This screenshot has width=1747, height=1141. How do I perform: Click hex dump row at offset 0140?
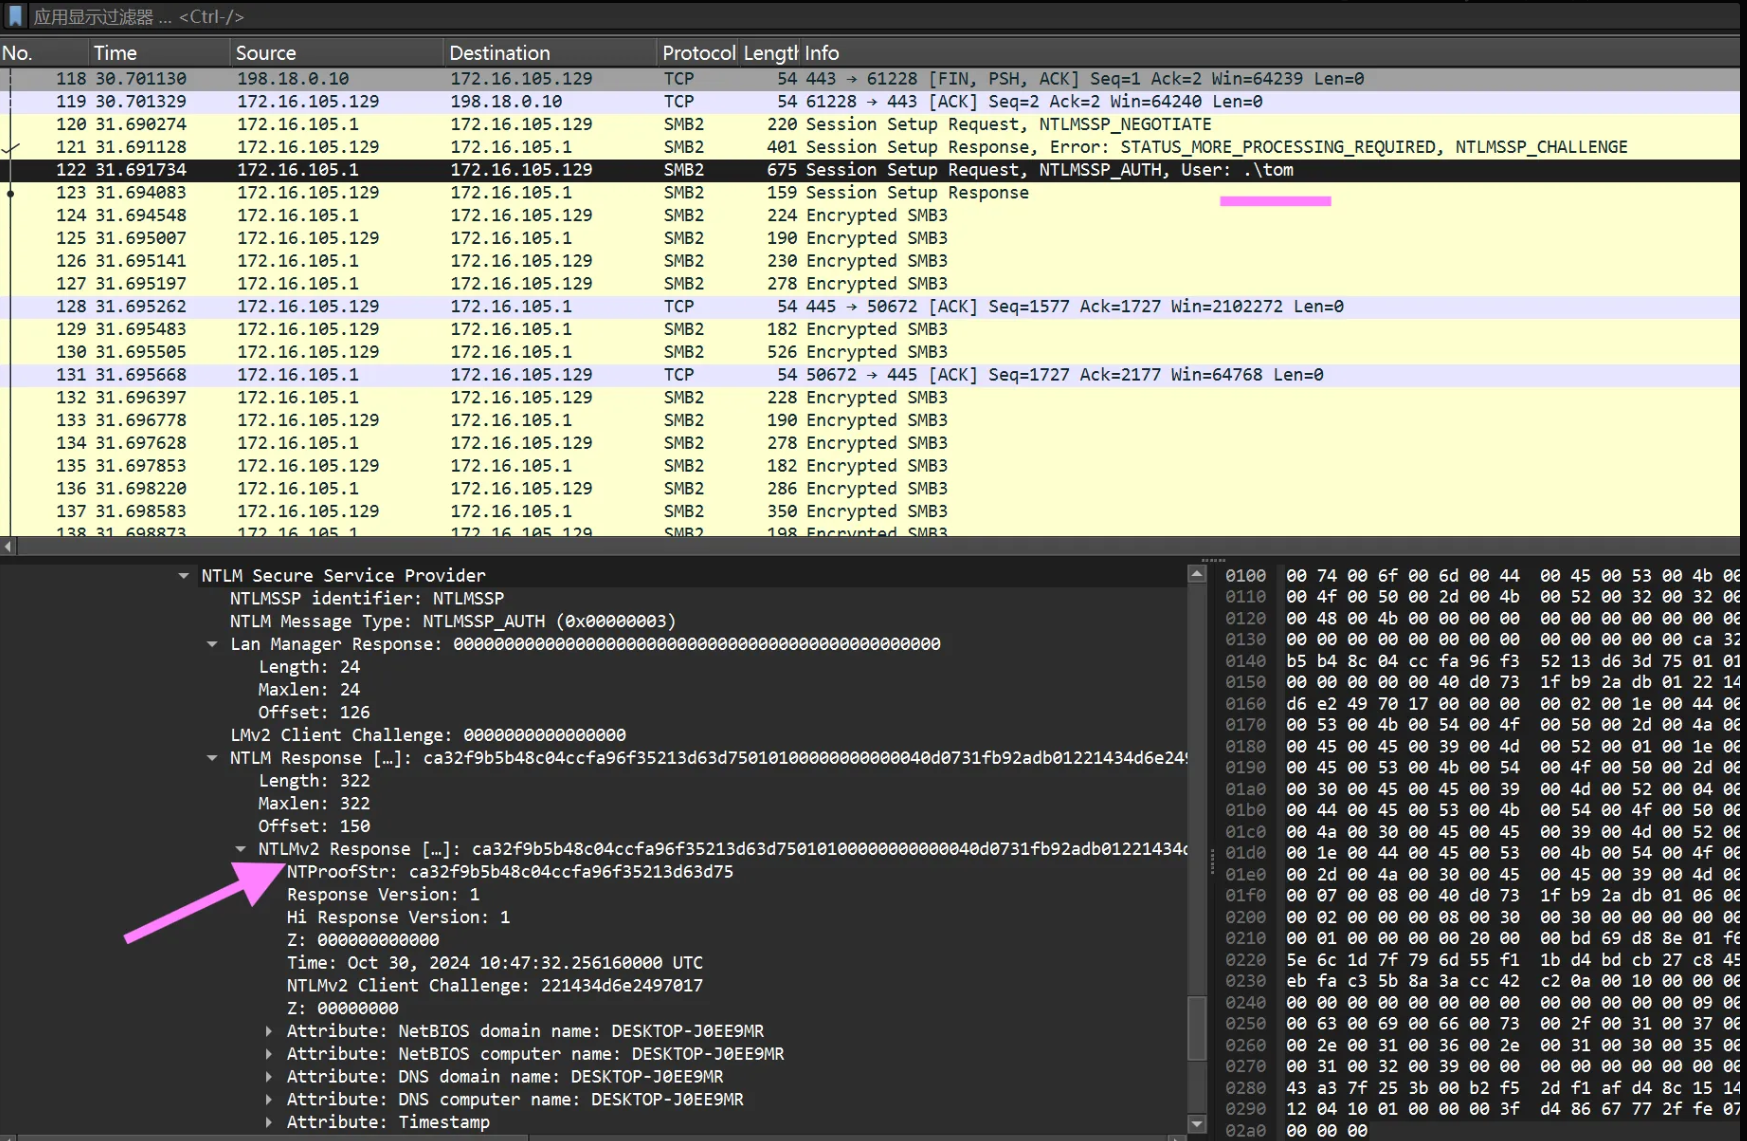tap(1482, 661)
